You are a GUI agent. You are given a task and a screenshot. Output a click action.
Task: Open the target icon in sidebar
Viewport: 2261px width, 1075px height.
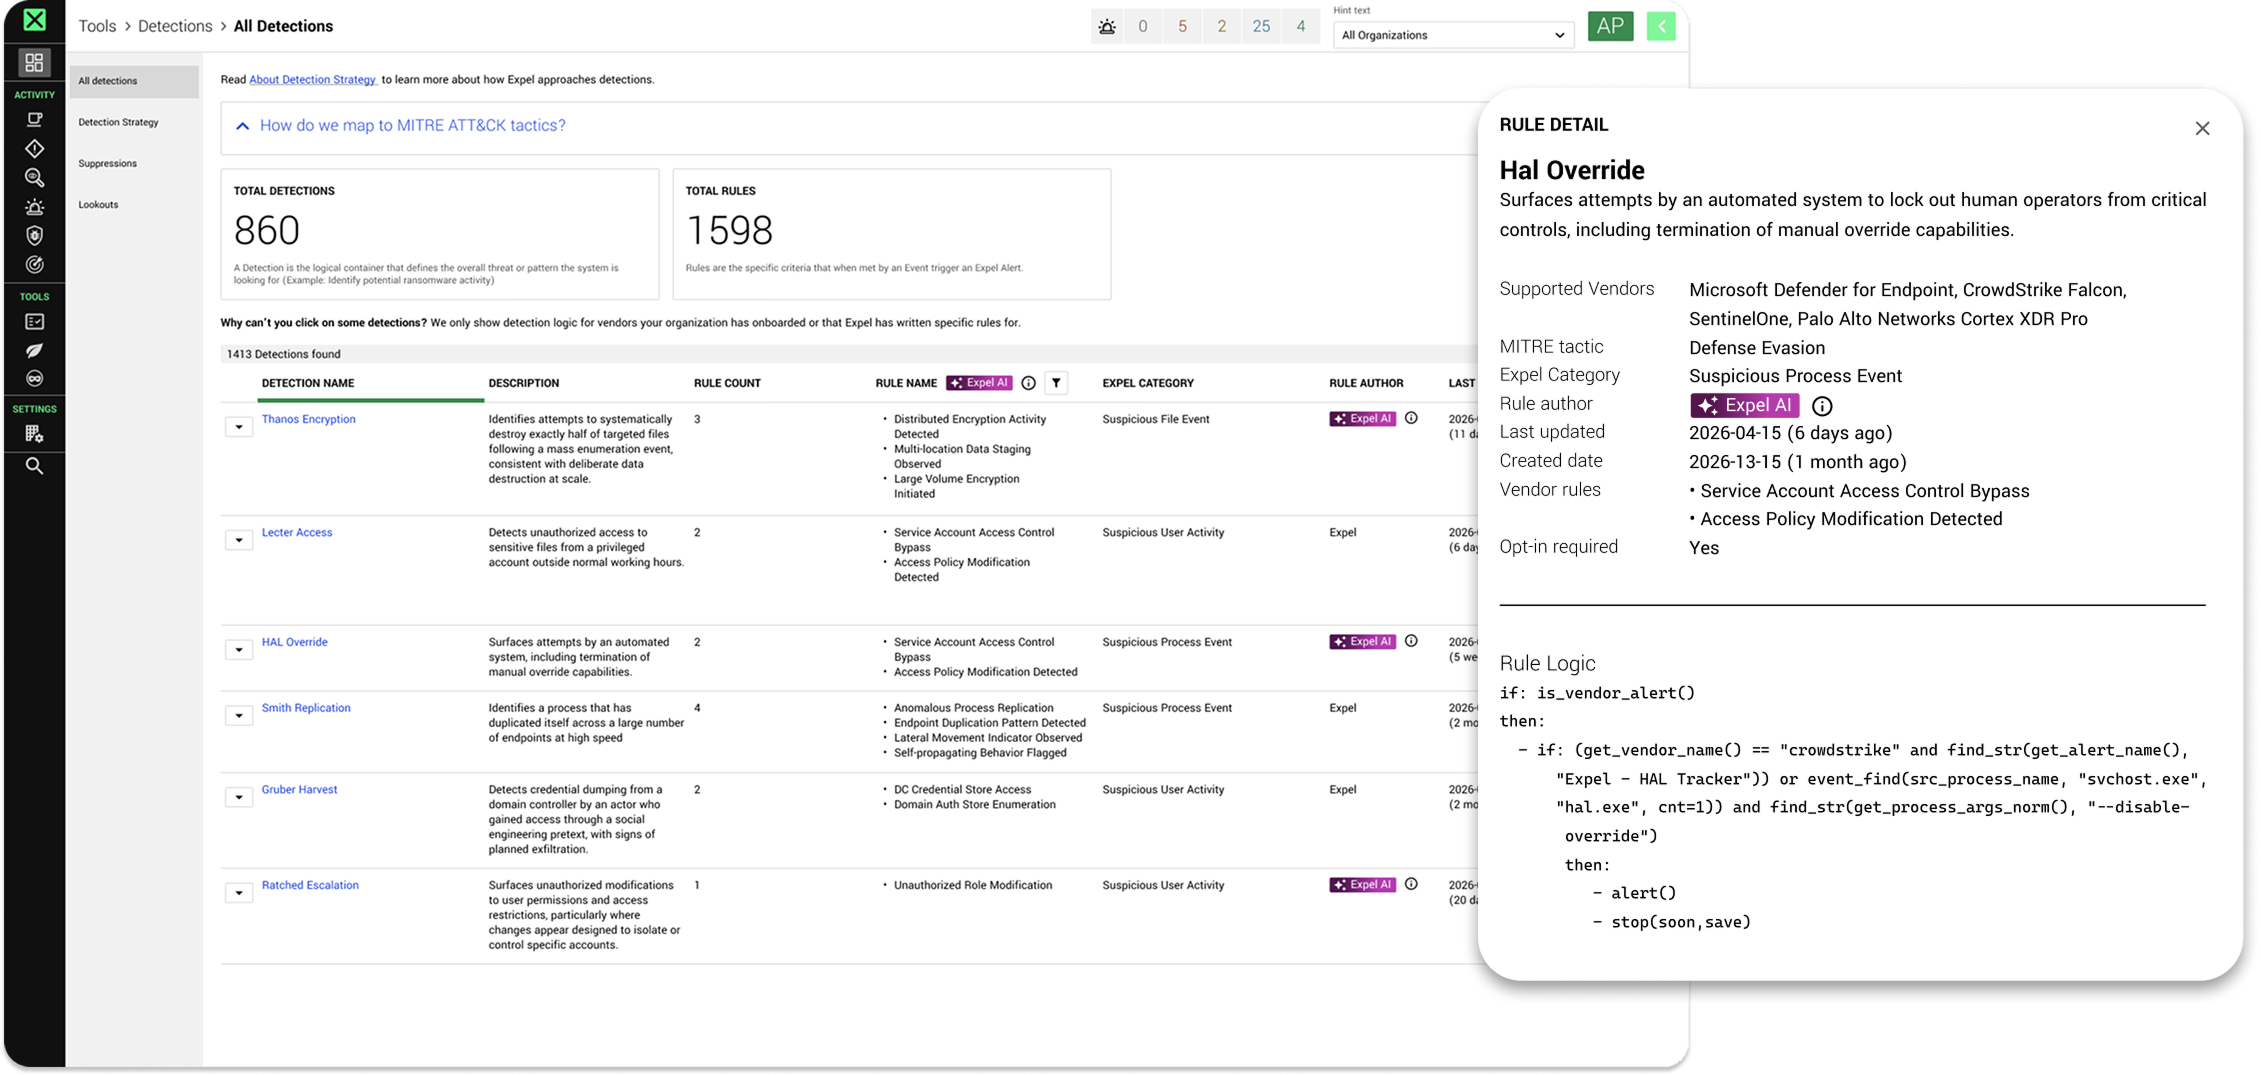pos(34,265)
